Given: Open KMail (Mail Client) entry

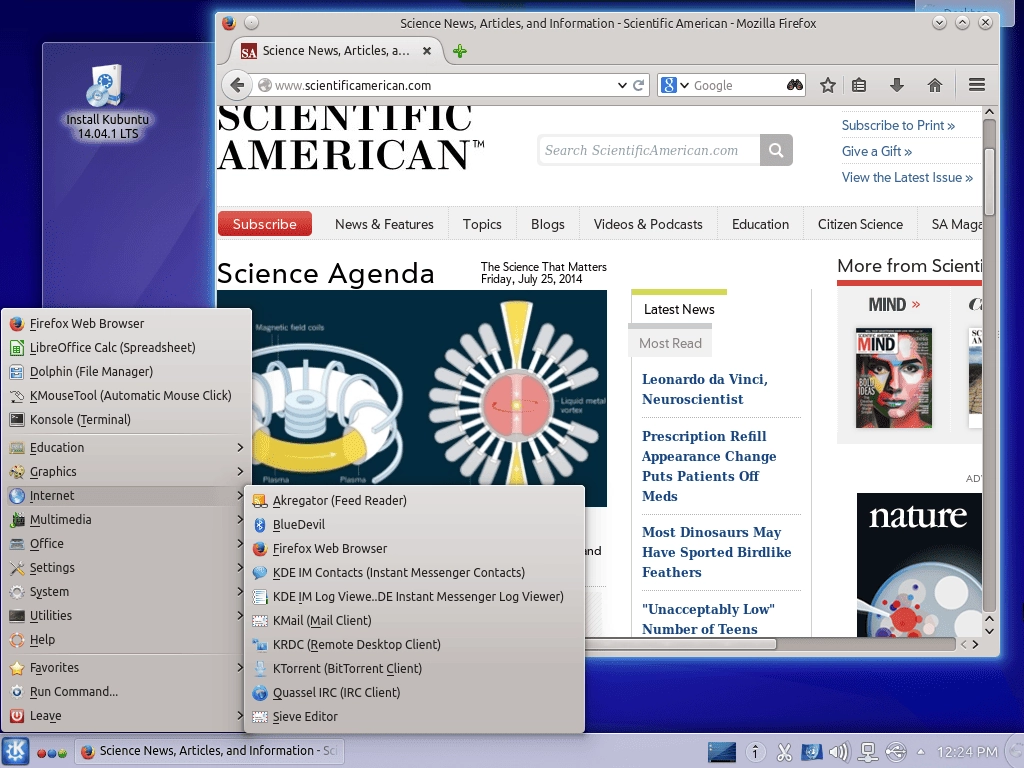Looking at the screenshot, I should click(x=415, y=620).
